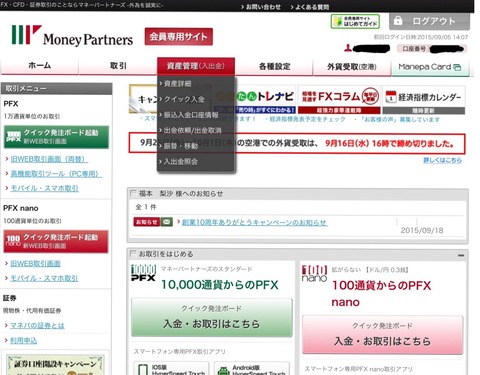
Task: Collapse the お取引をはじめる panel with minus icon
Action: (x=461, y=255)
